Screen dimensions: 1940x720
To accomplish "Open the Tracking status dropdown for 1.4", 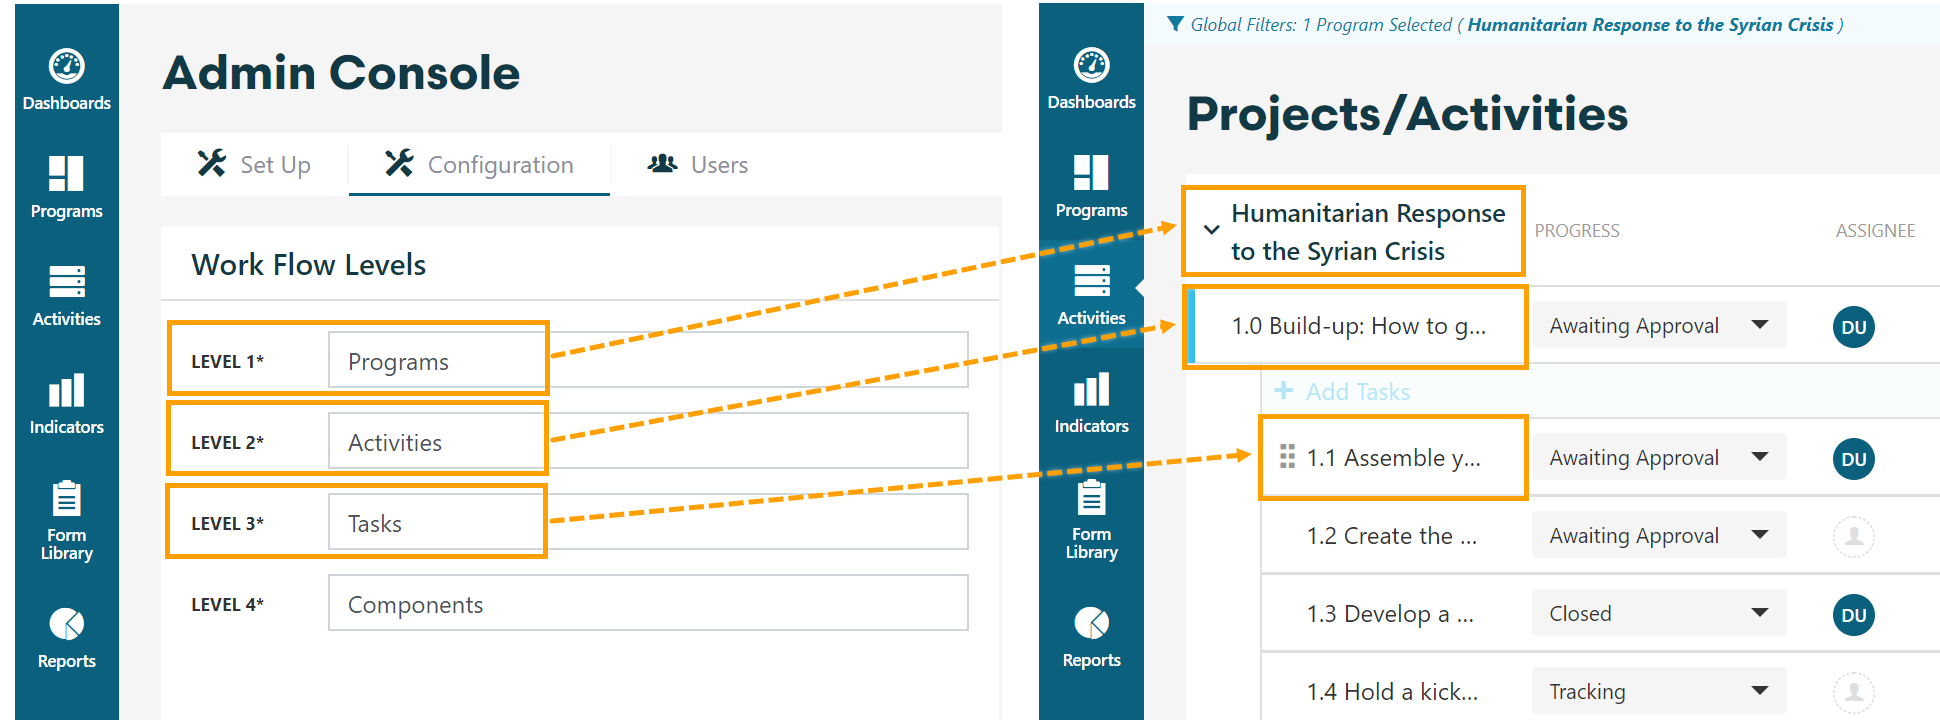I will (x=1659, y=691).
